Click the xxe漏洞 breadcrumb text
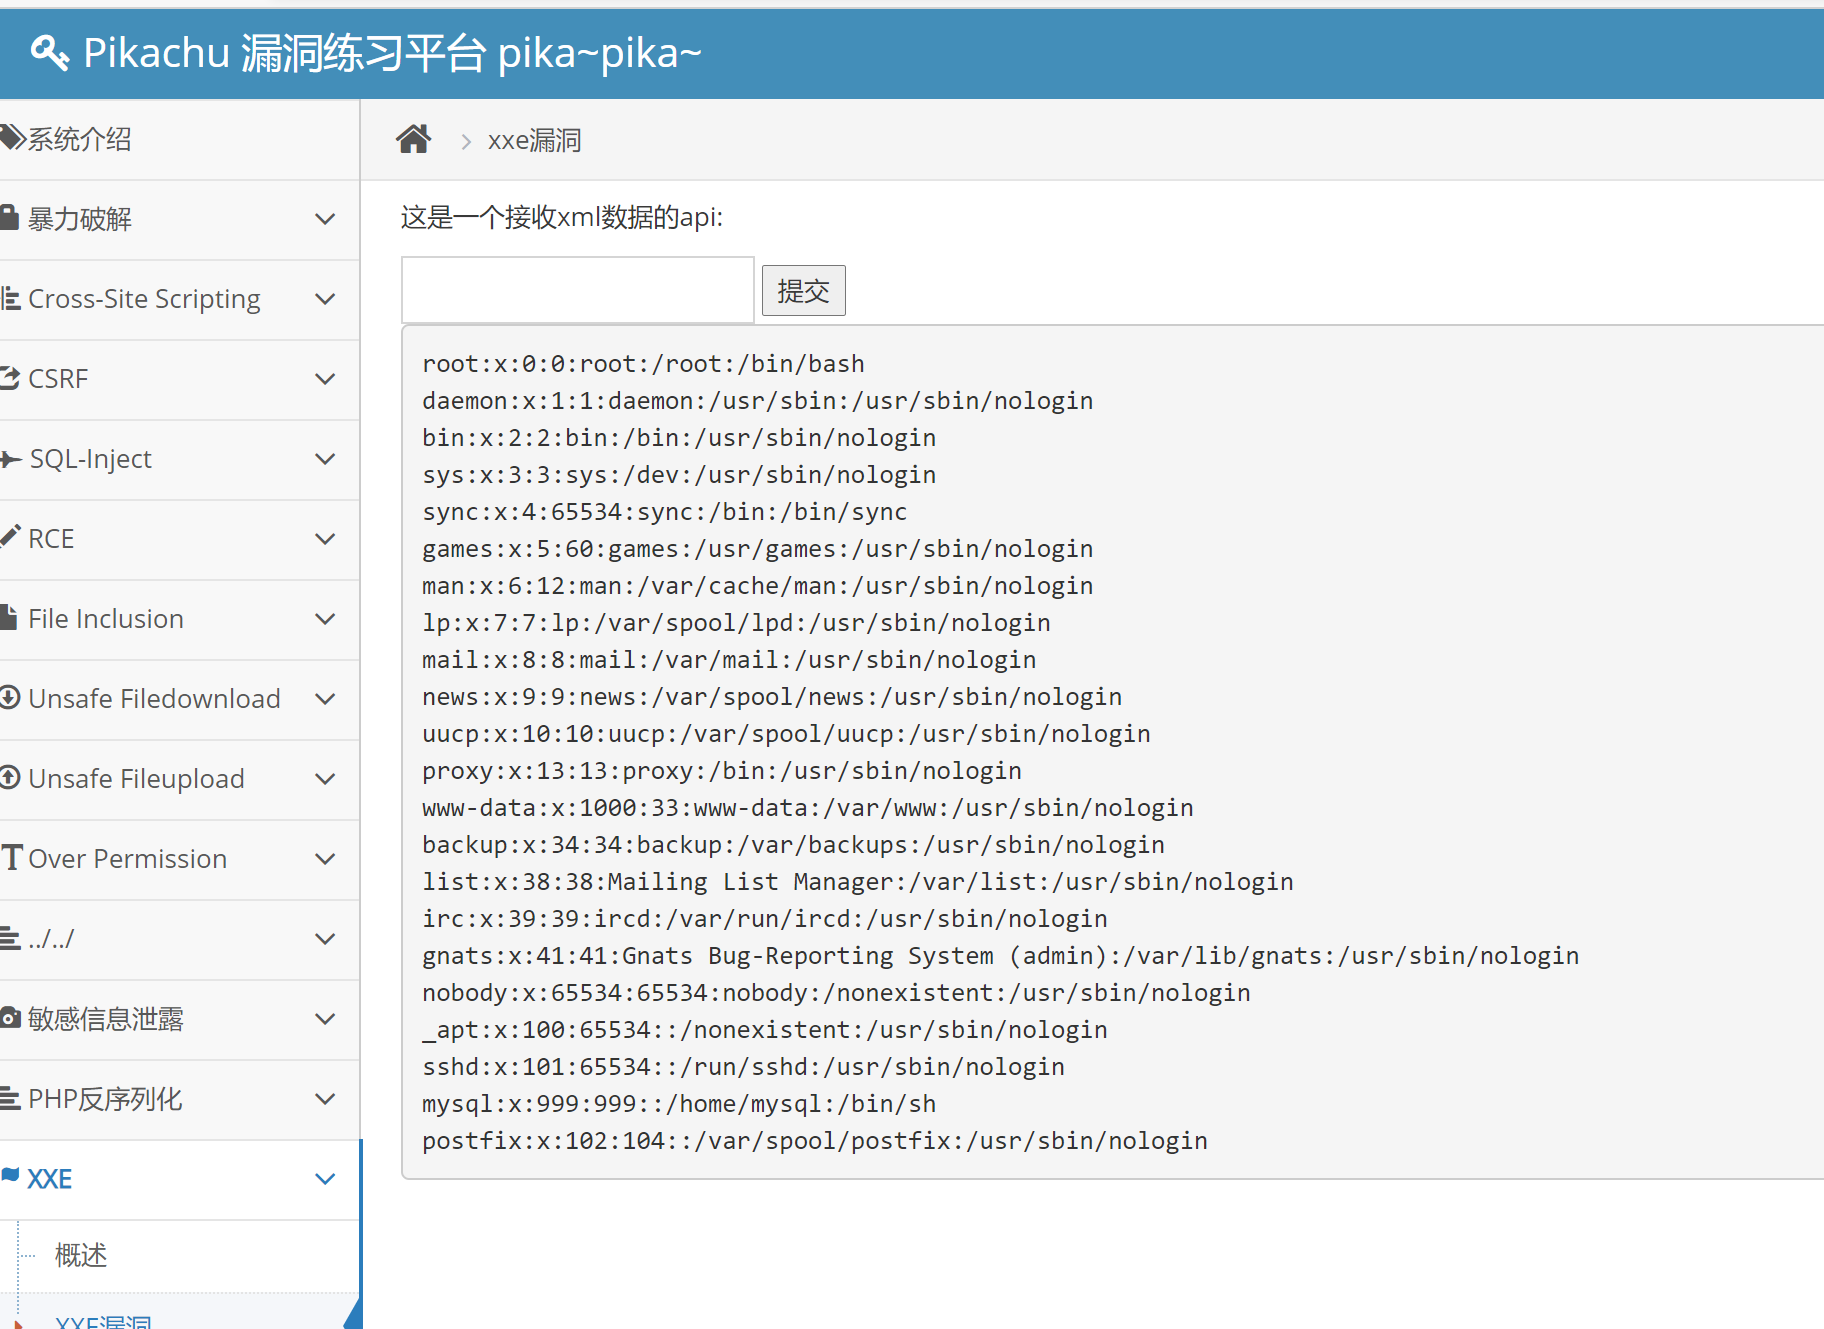Viewport: 1824px width, 1329px height. pos(534,141)
